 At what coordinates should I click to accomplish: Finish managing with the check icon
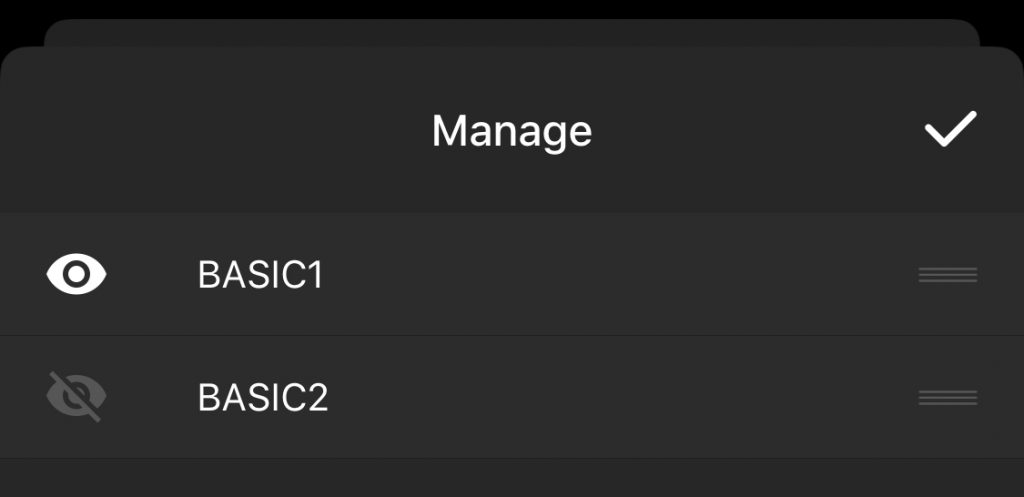[949, 130]
